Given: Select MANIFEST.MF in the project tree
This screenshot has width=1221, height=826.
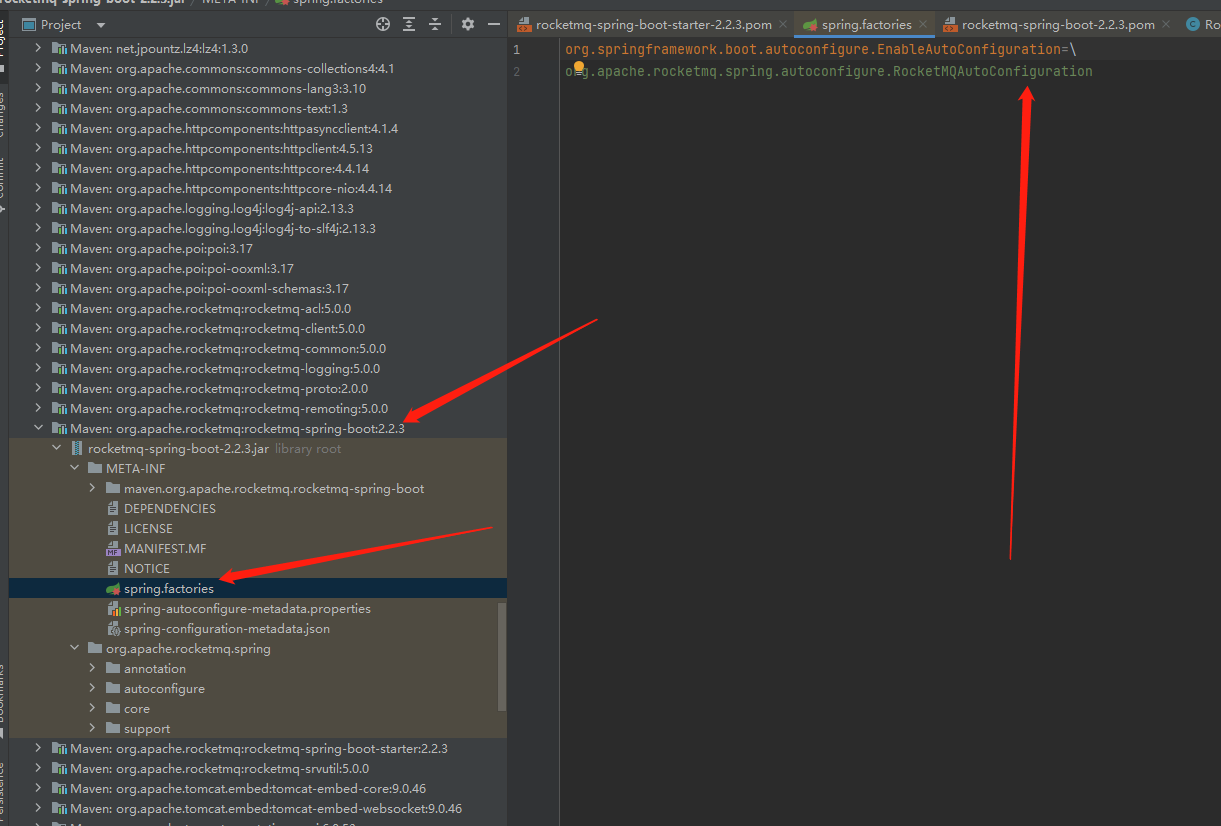Looking at the screenshot, I should click(258, 548).
